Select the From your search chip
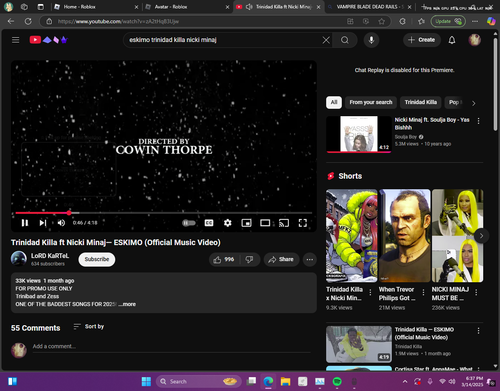The image size is (500, 391). pos(371,102)
